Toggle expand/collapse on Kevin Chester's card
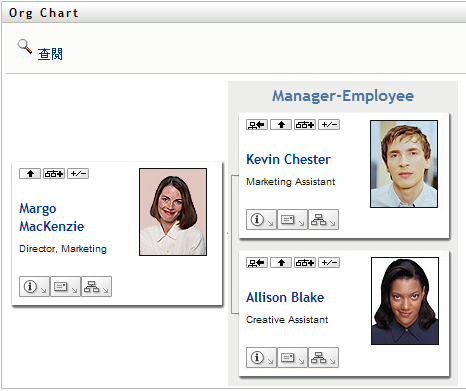 coord(329,125)
